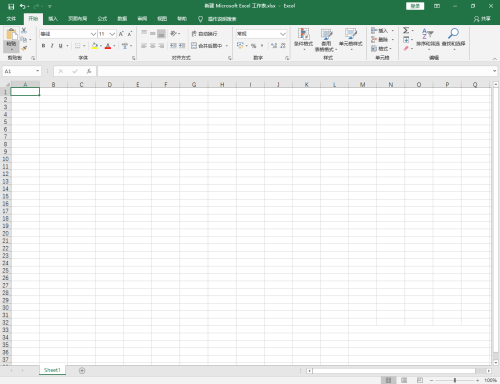Click the Share button
The image size is (500, 384).
[x=482, y=19]
